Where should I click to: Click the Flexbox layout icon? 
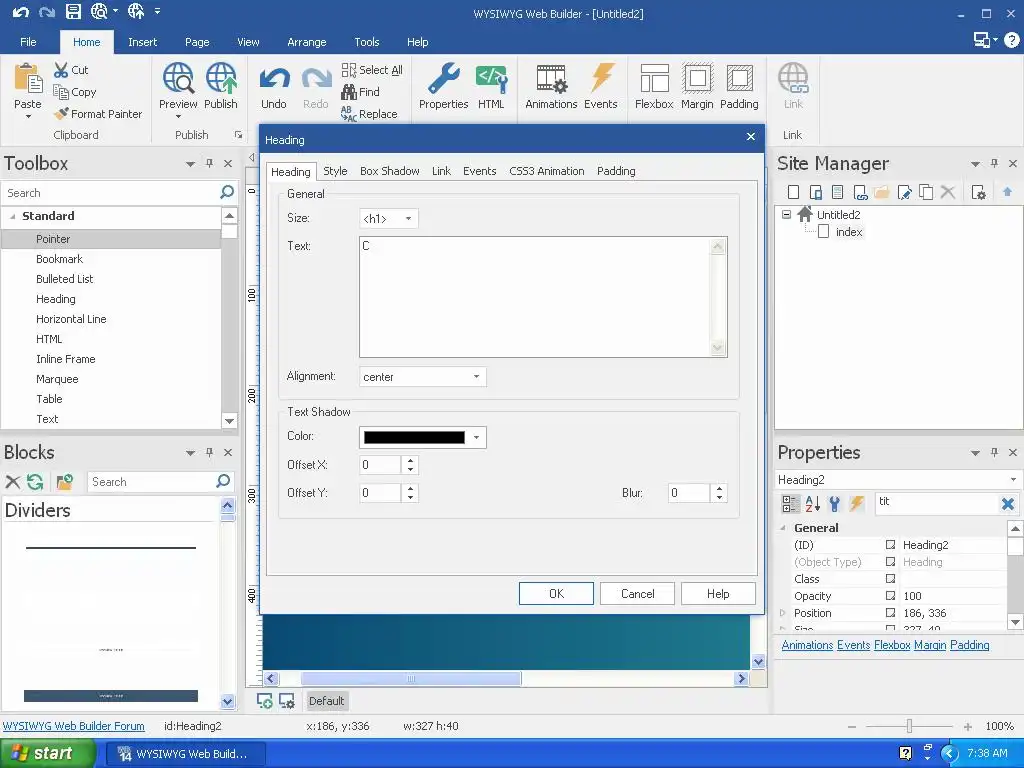tap(654, 78)
